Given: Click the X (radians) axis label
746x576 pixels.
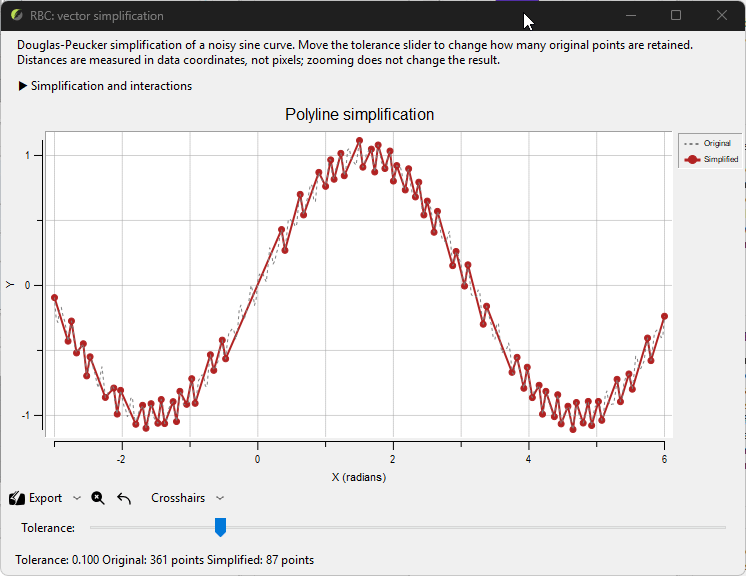Looking at the screenshot, I should click(359, 477).
